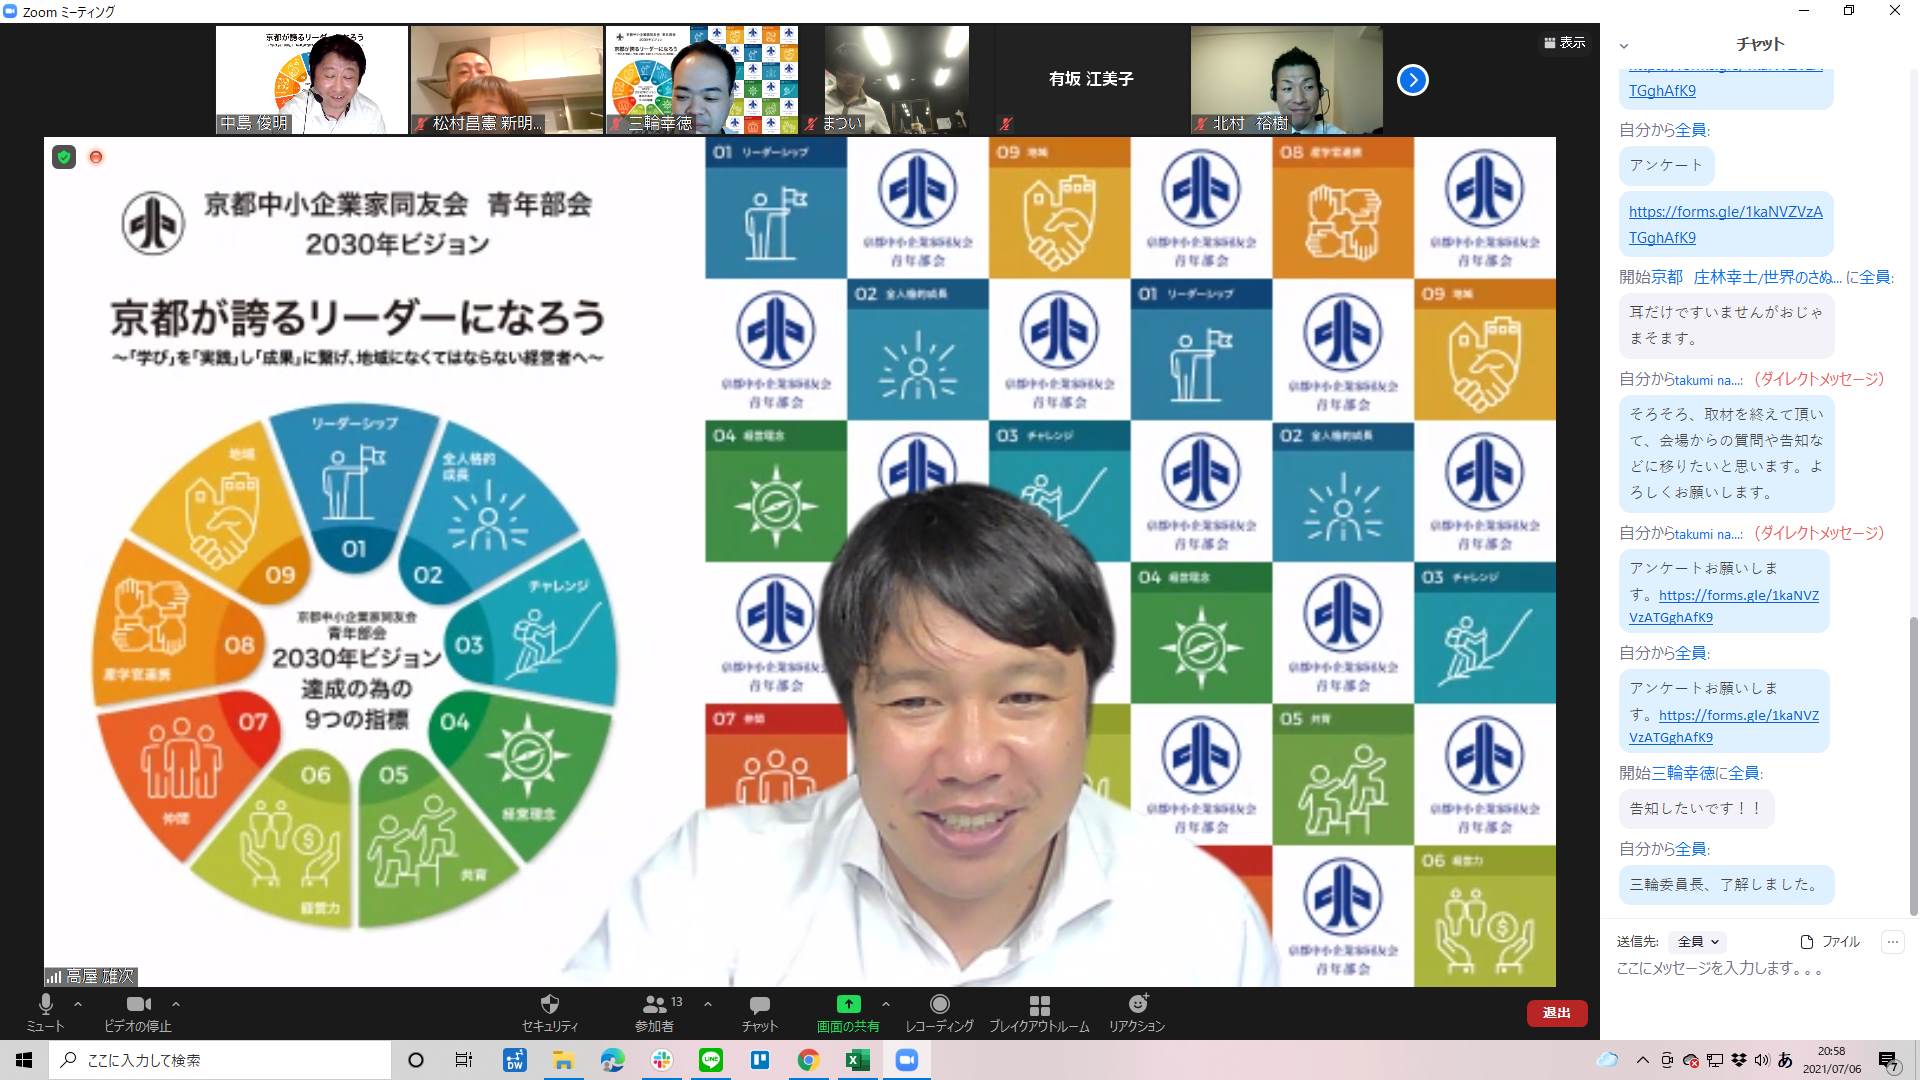Mute the microphone in Zoom toolbar

pyautogui.click(x=45, y=1012)
